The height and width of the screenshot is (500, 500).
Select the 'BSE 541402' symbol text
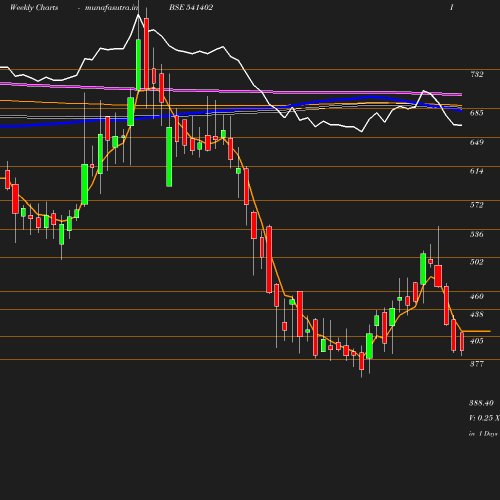pos(191,7)
